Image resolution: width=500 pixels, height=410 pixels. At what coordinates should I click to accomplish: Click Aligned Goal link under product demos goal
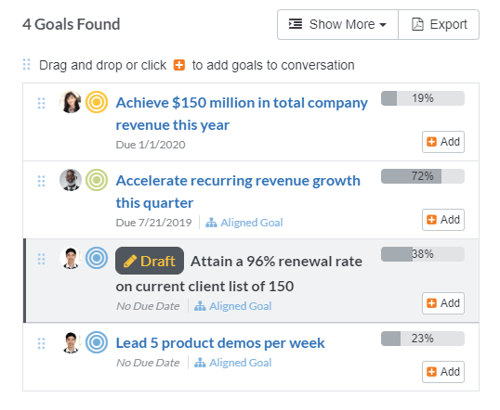click(233, 363)
